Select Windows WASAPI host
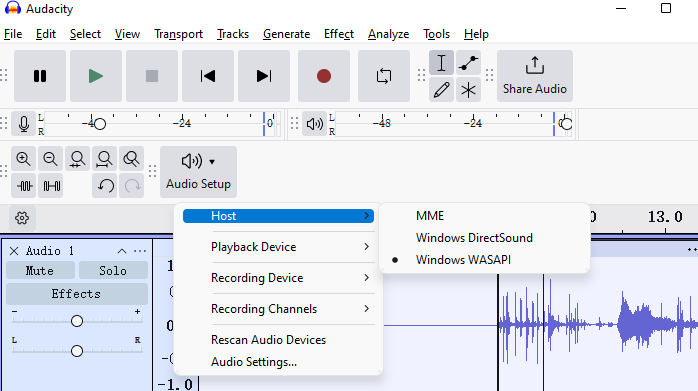Screen dimensions: 698x391 click(484, 260)
